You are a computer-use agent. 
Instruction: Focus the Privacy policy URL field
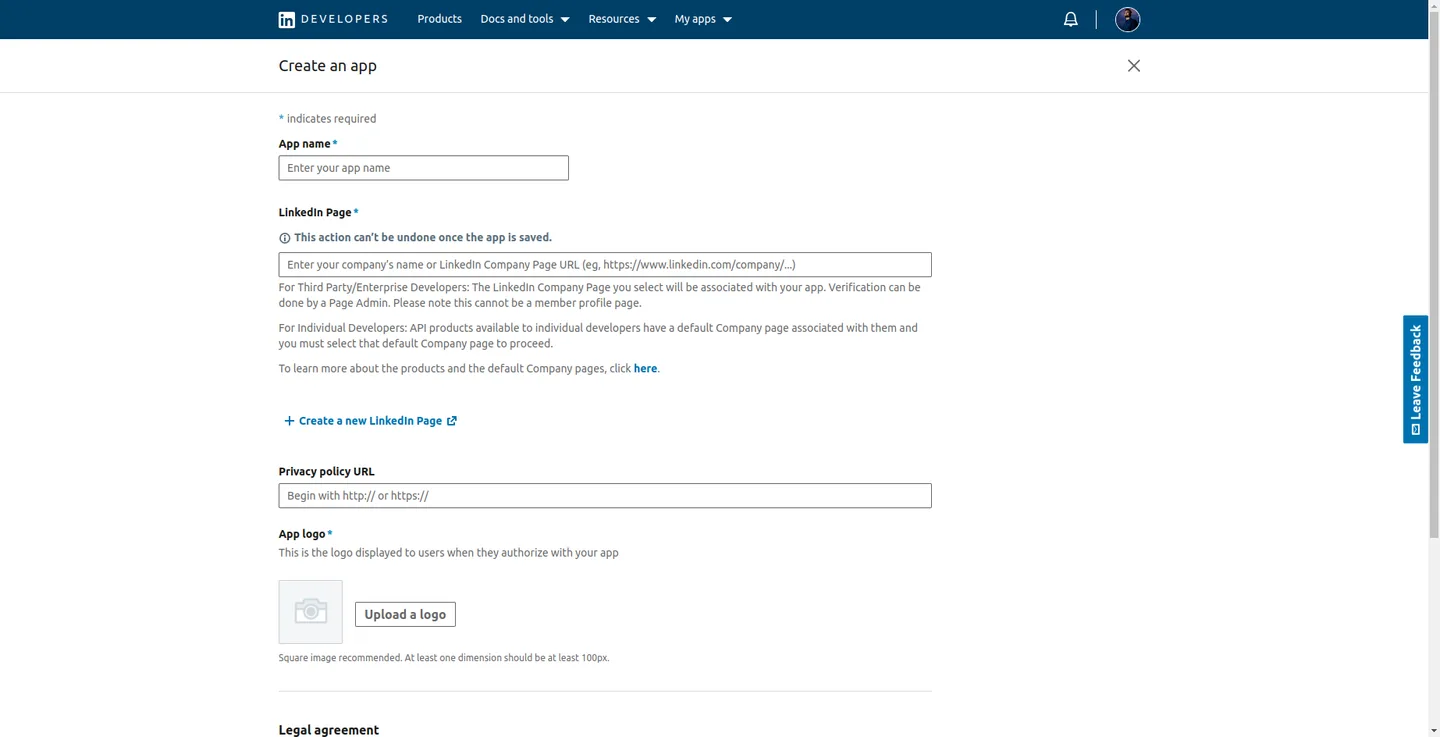tap(605, 496)
